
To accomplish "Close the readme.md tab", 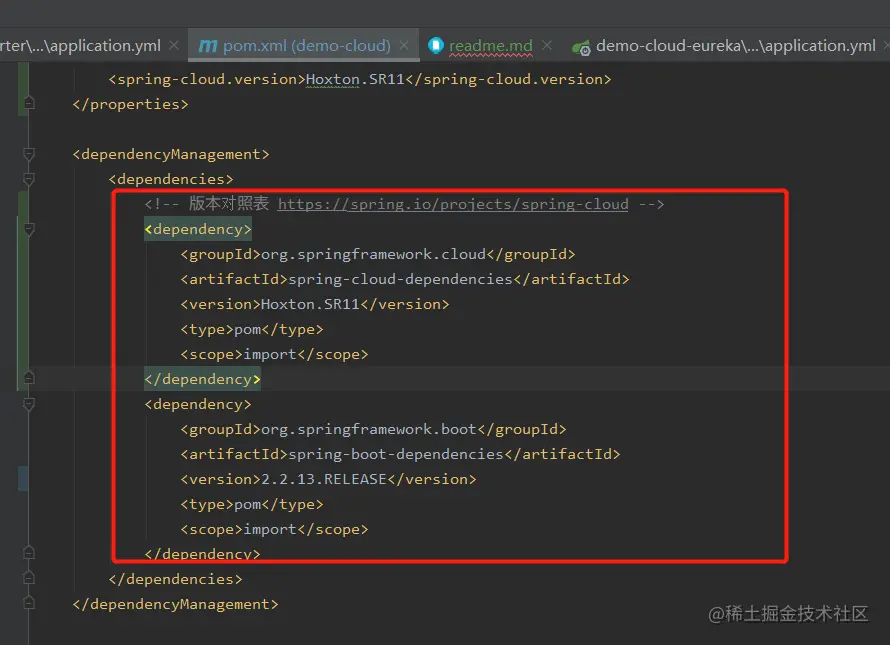I will 547,45.
